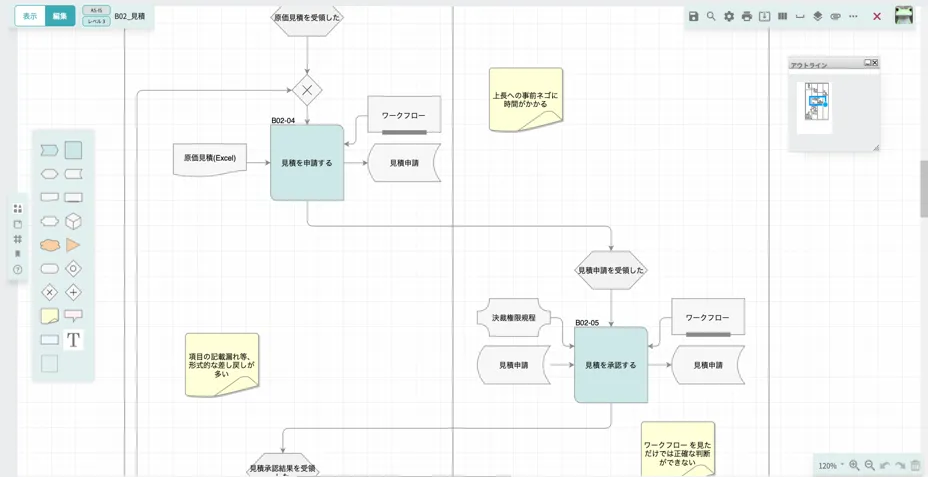Select the pale empty square shape
This screenshot has width=928, height=477.
pyautogui.click(x=50, y=363)
